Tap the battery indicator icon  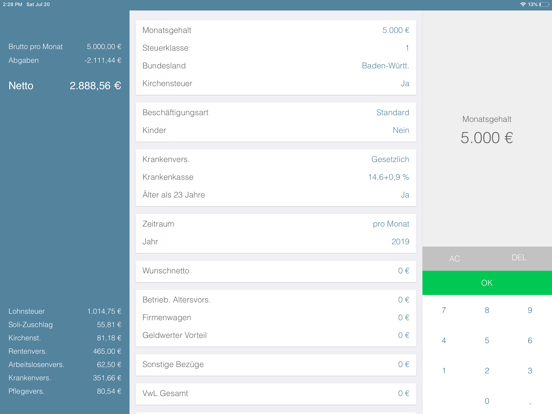(x=544, y=4)
